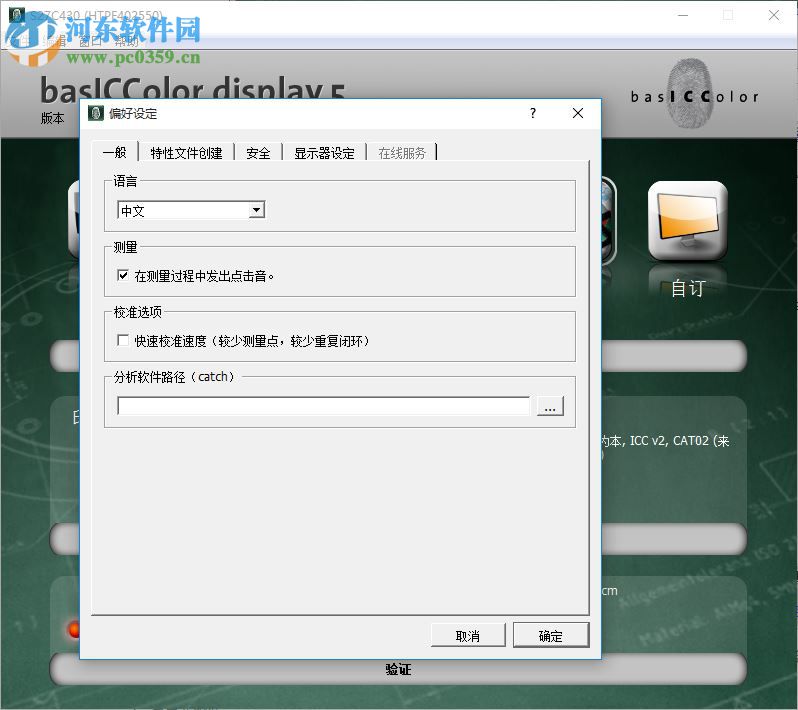Enable 快速校准速度 checkbox

[x=123, y=340]
